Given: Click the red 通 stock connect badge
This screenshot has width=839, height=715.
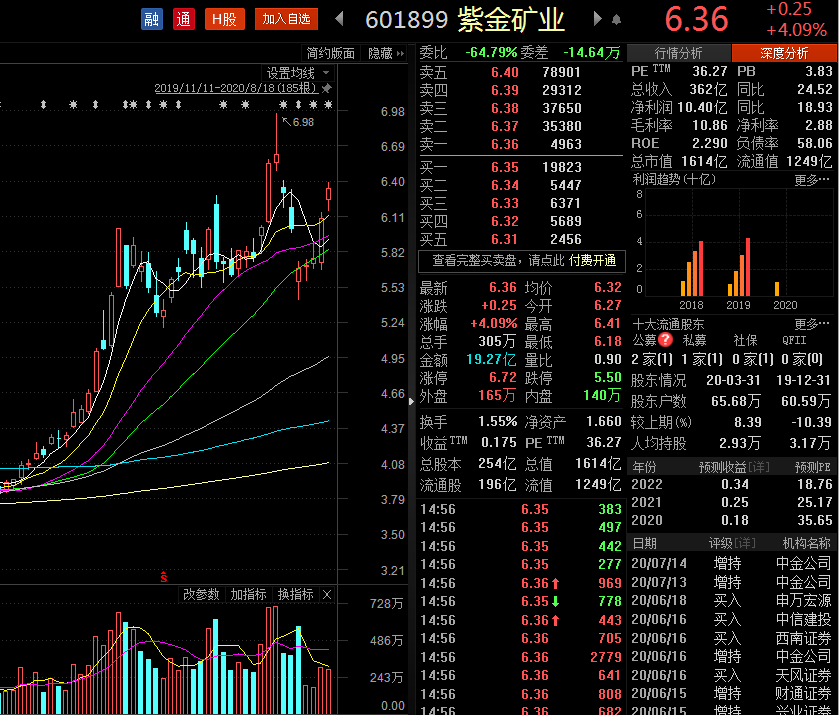Looking at the screenshot, I should [184, 19].
